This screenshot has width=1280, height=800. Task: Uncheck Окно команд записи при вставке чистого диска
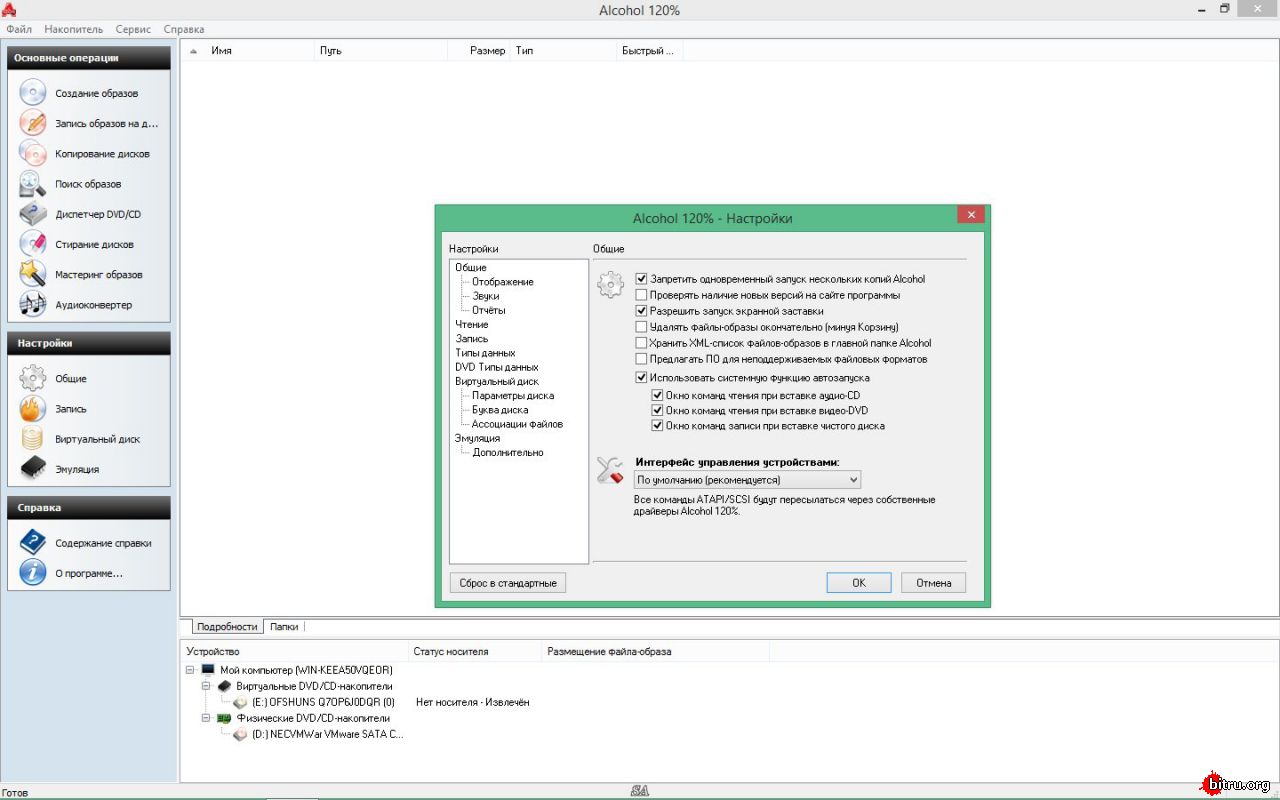658,426
